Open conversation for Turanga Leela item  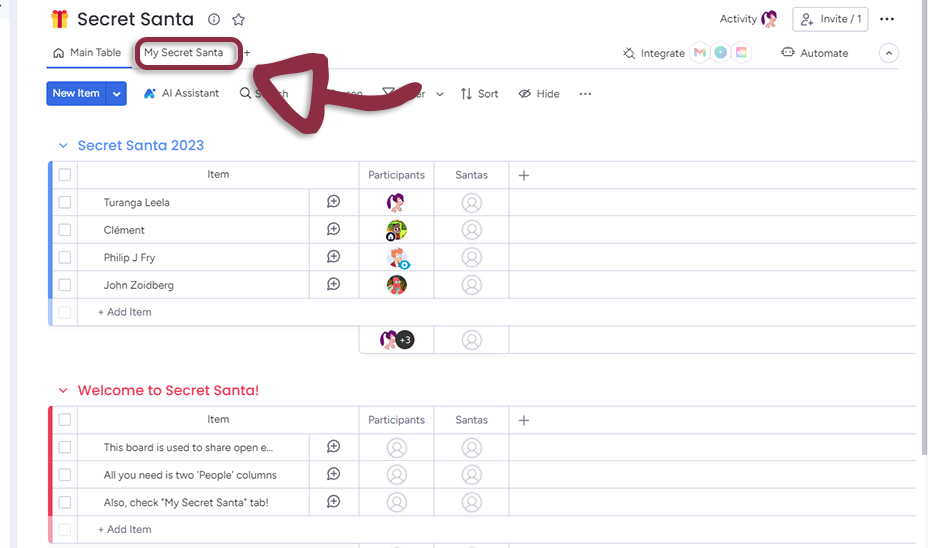click(x=334, y=202)
